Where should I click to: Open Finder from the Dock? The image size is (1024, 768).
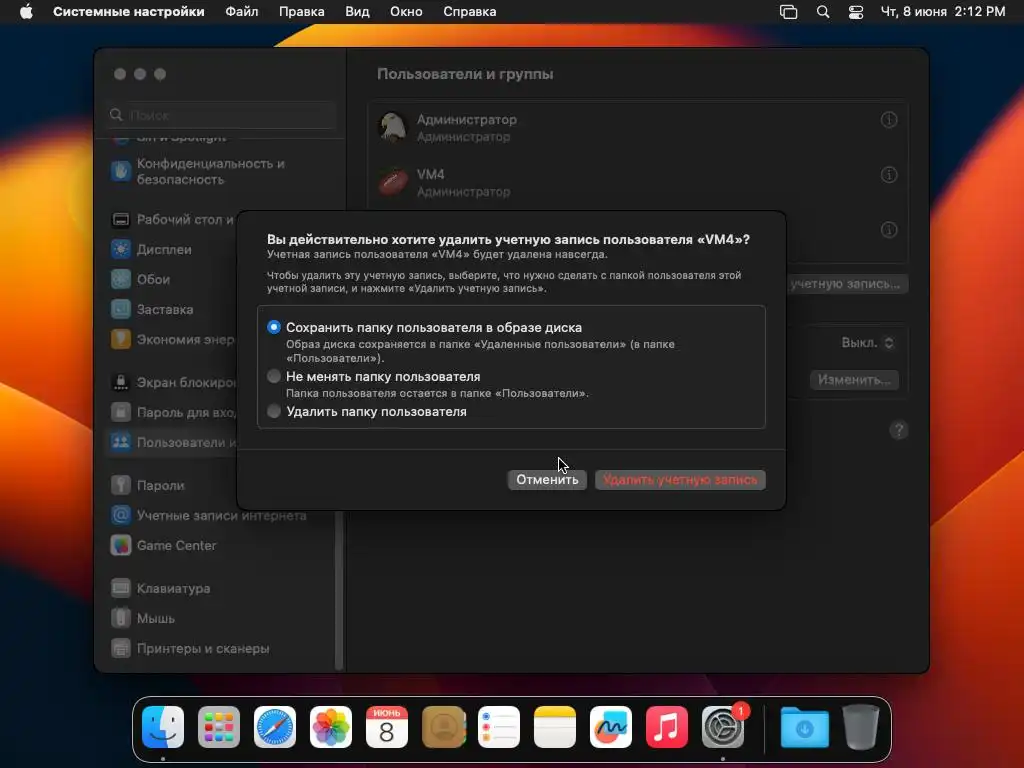click(x=163, y=727)
